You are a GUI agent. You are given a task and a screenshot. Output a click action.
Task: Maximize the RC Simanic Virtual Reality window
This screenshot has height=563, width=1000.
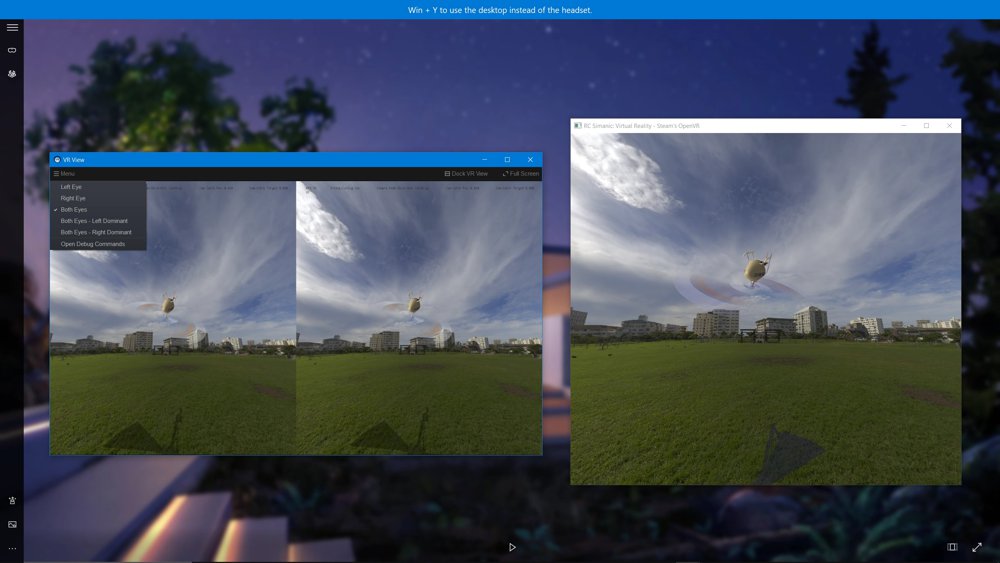coord(927,126)
